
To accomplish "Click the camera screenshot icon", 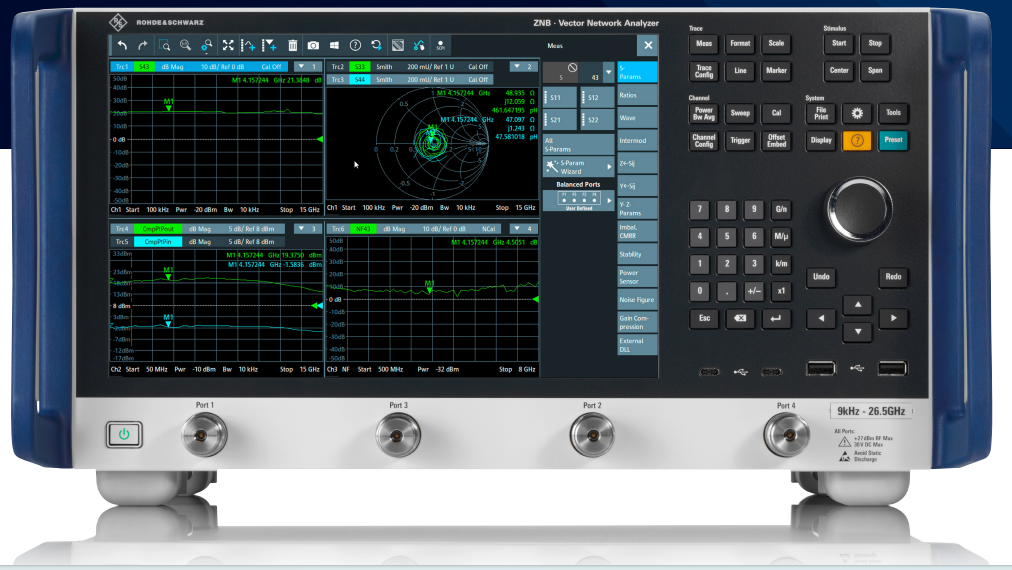I will point(313,46).
